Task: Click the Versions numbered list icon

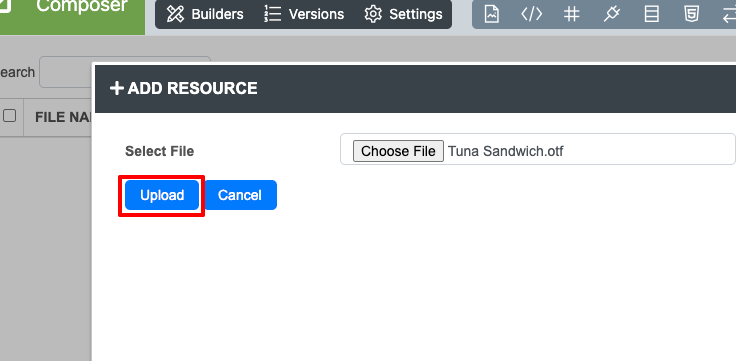Action: click(273, 14)
